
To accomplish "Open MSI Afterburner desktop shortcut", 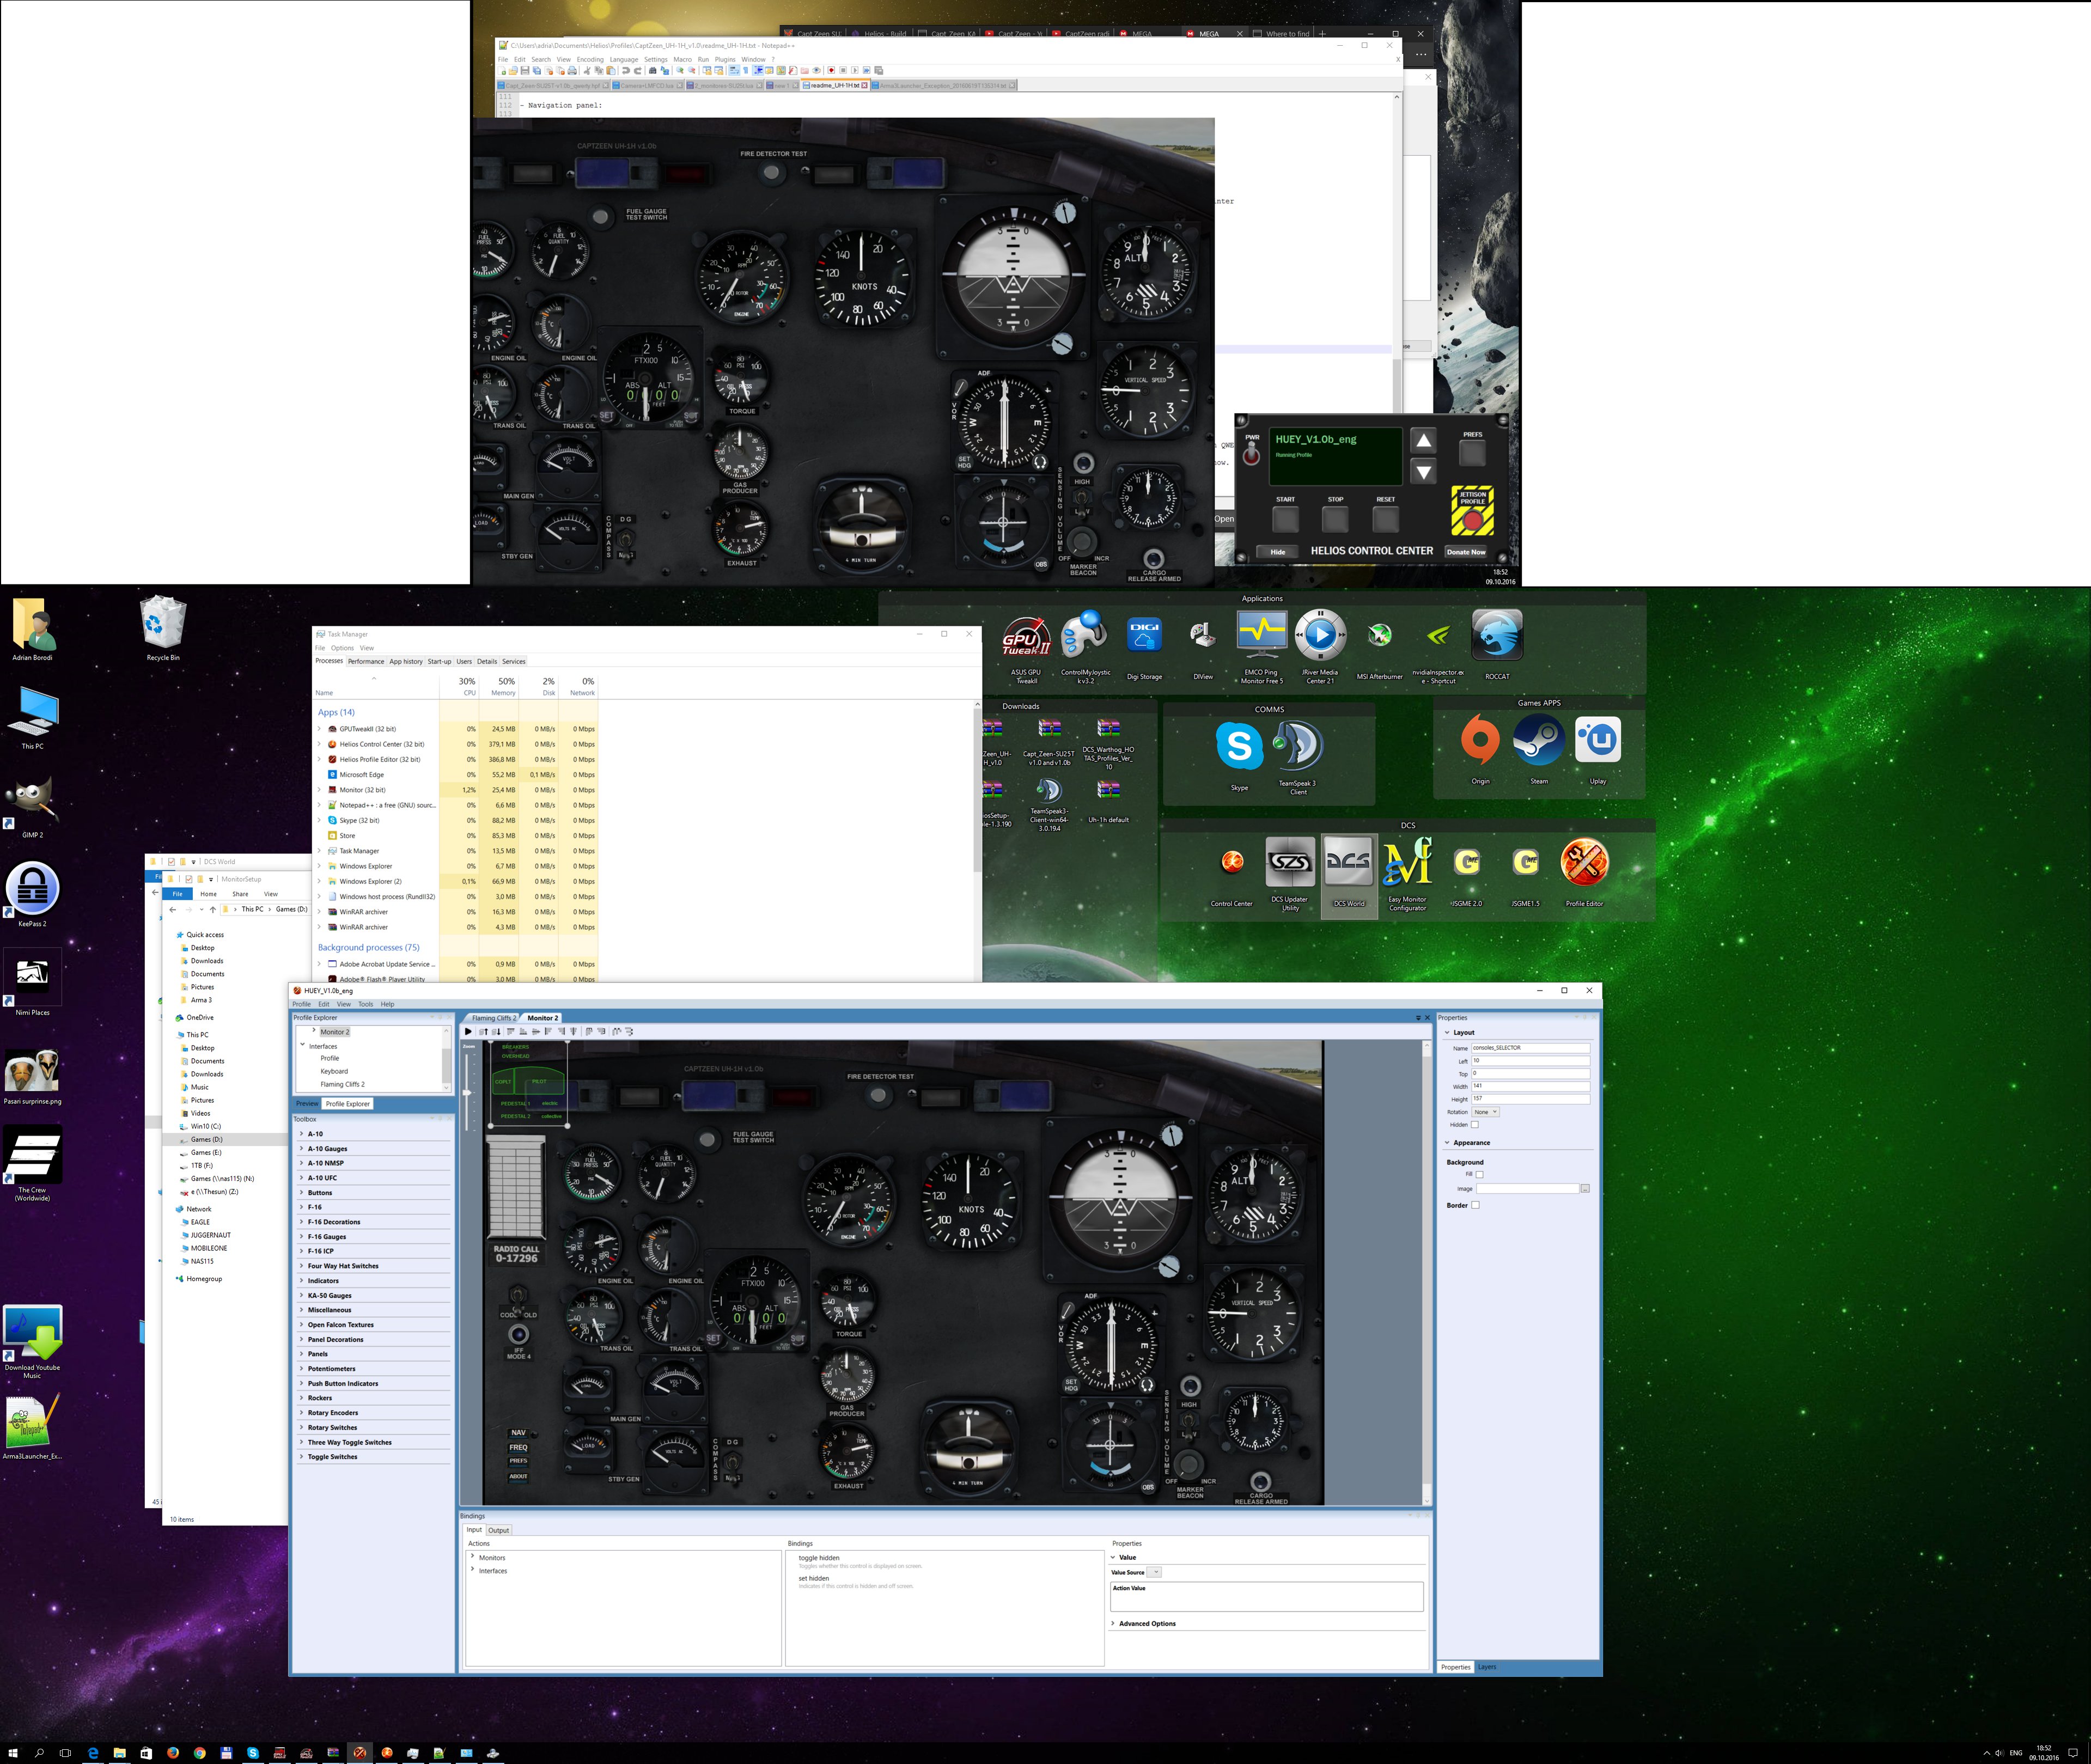I will [x=1380, y=645].
